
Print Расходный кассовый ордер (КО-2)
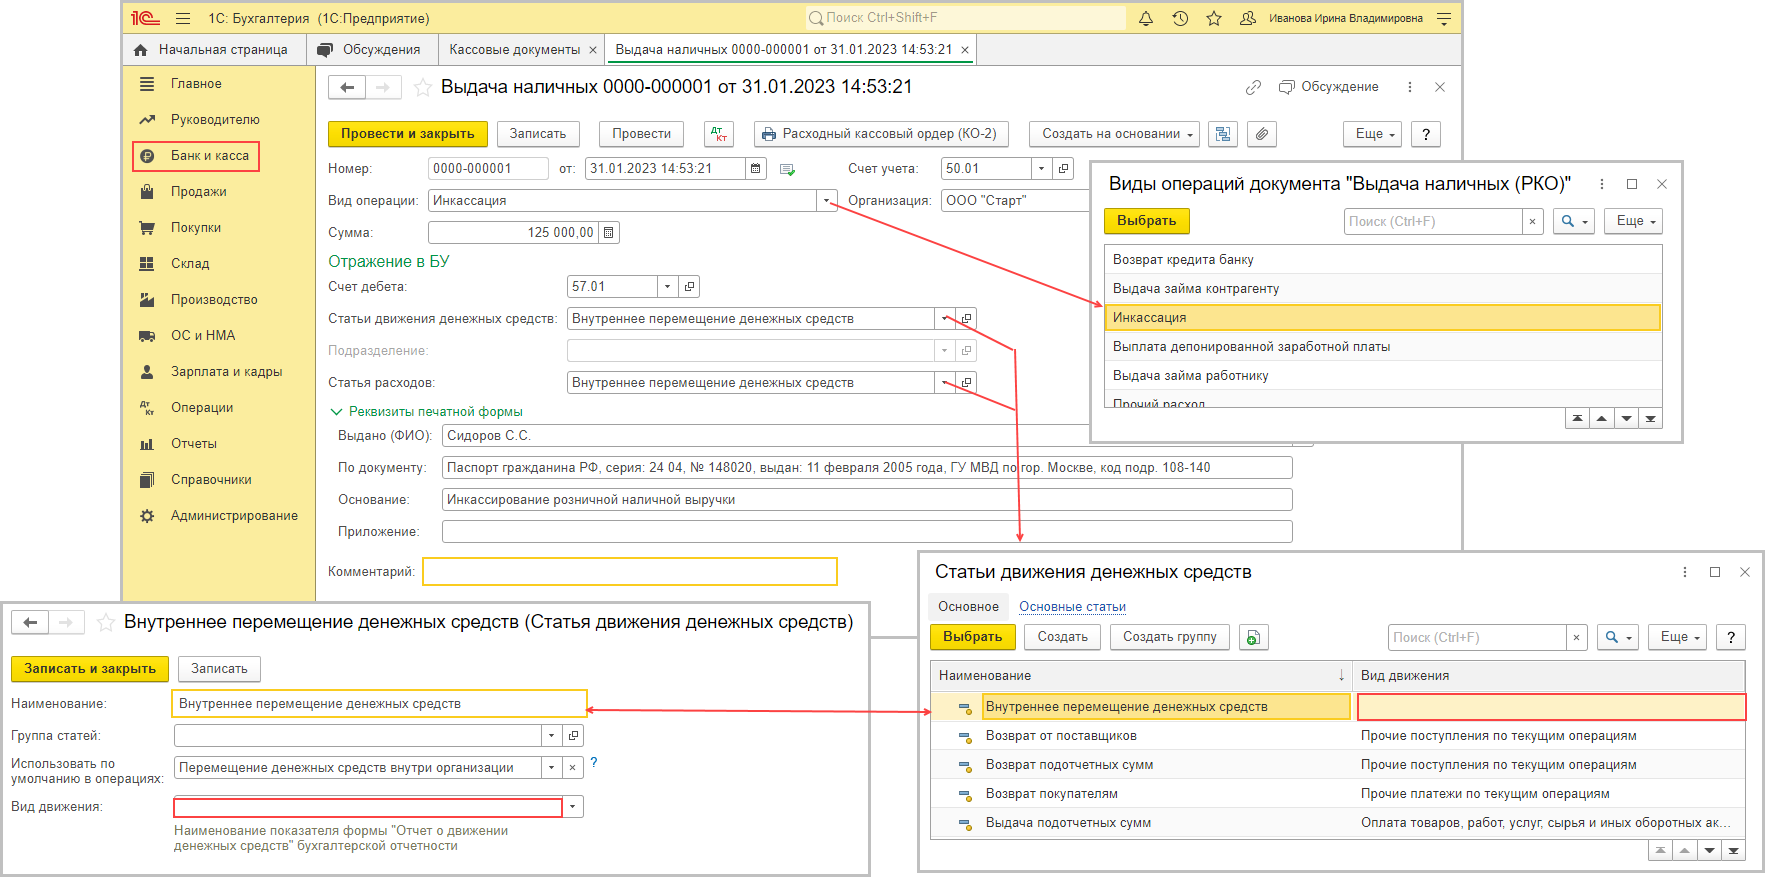(x=881, y=134)
